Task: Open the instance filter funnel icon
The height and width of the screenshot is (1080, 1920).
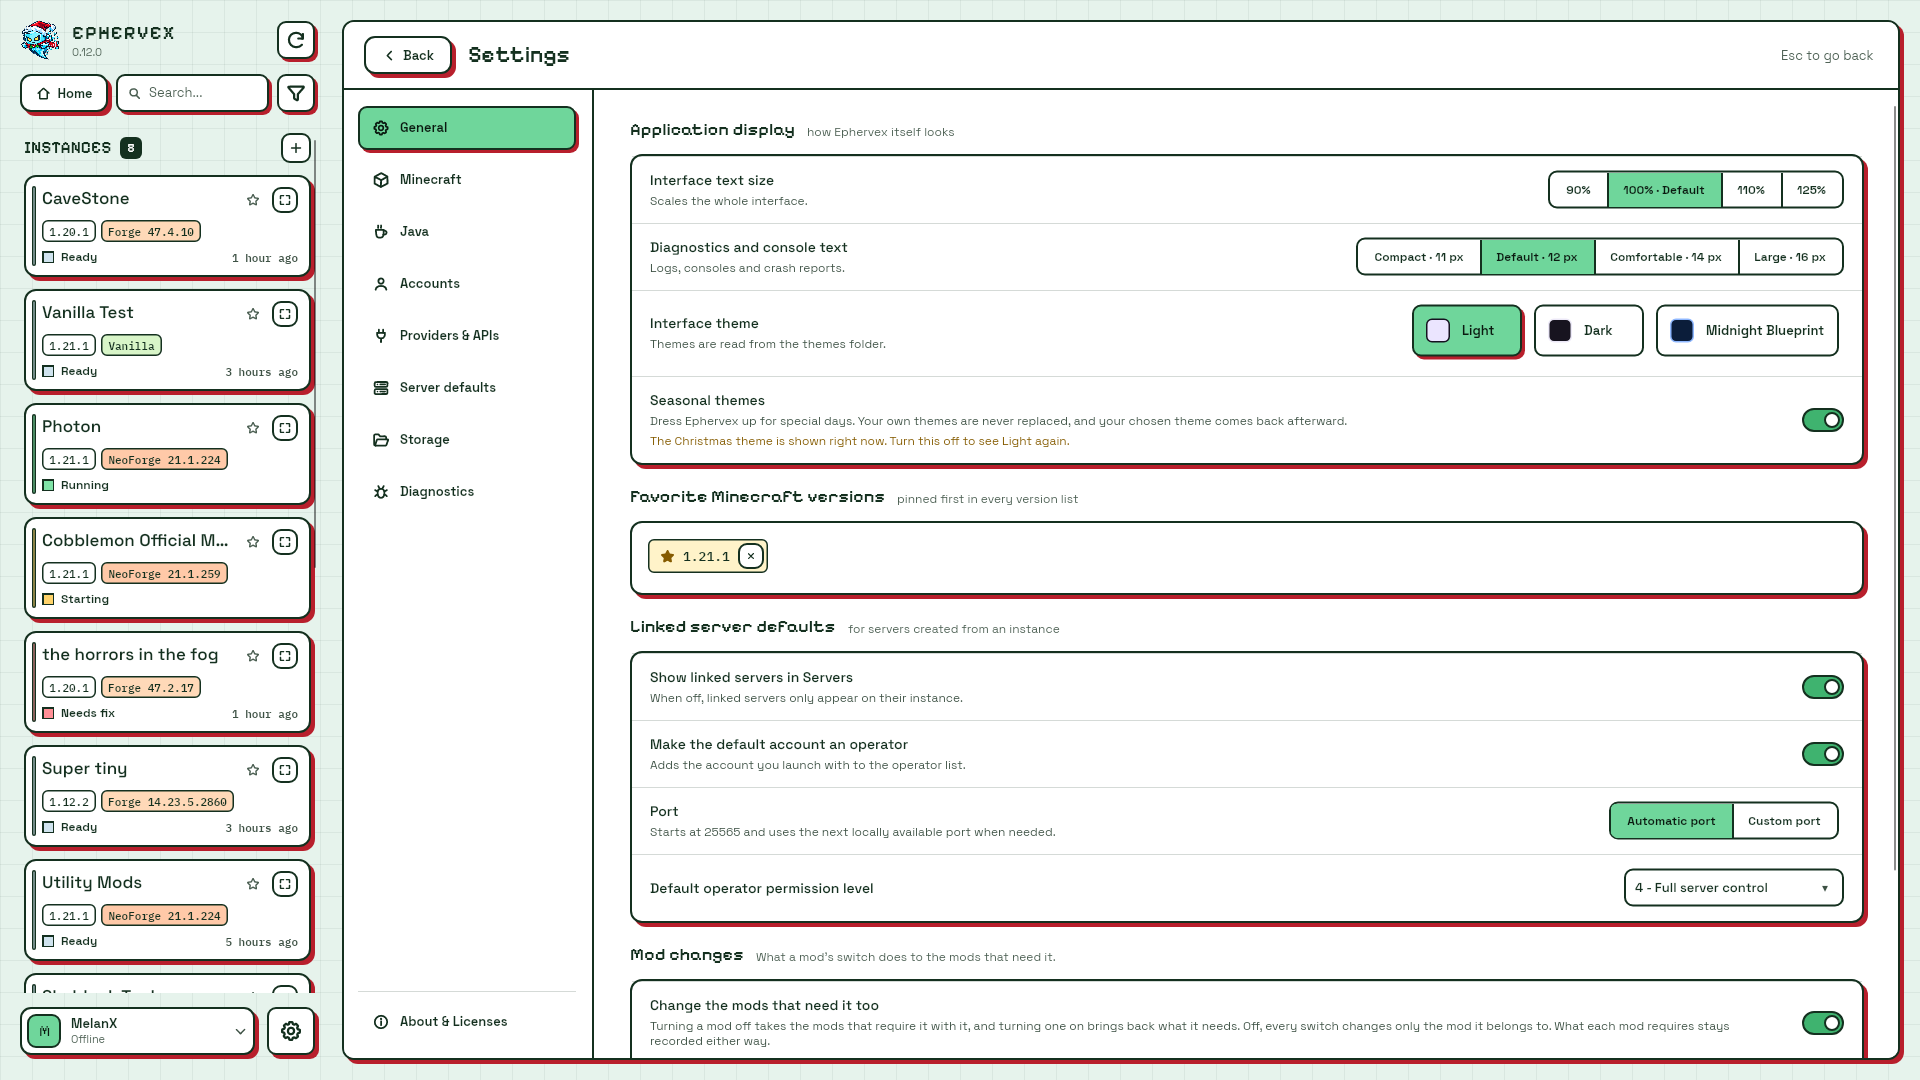Action: [x=296, y=93]
